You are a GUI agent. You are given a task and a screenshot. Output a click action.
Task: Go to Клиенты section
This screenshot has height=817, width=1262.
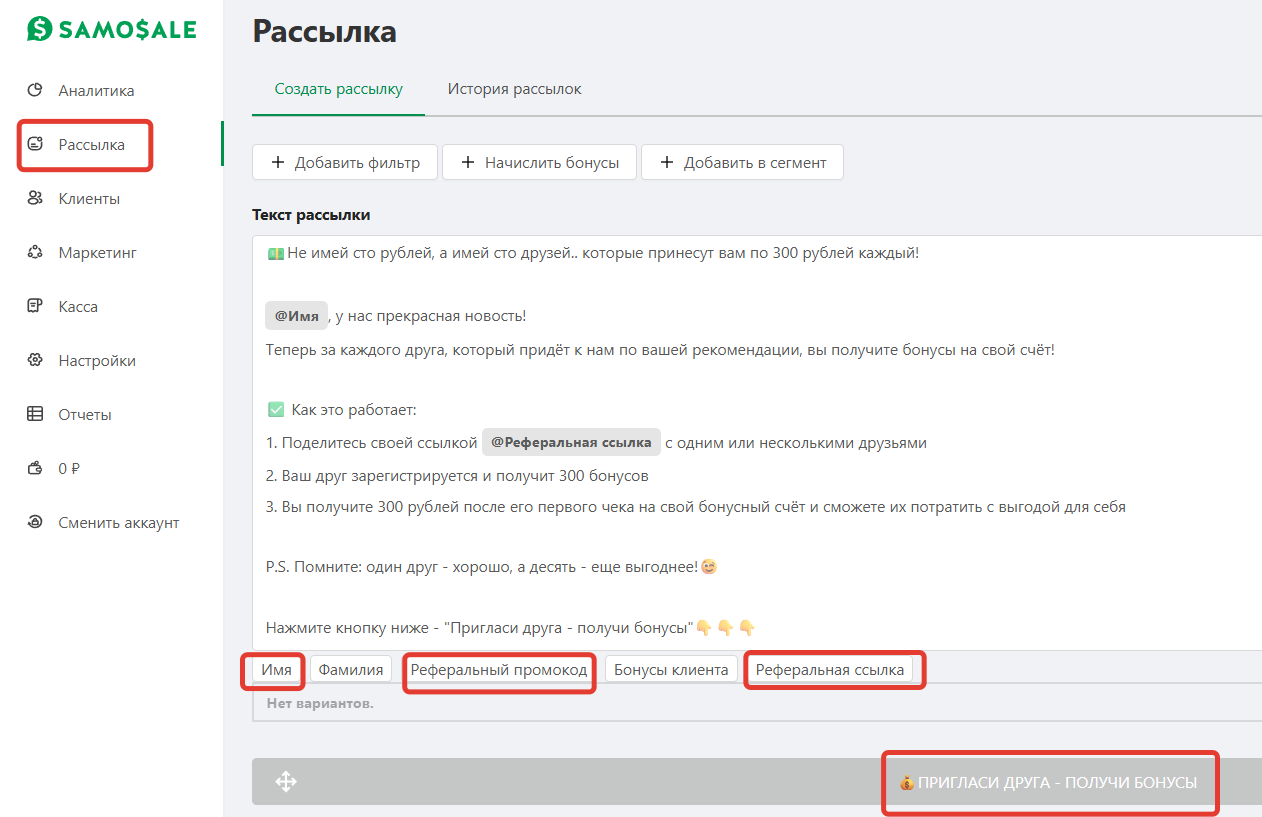point(89,198)
